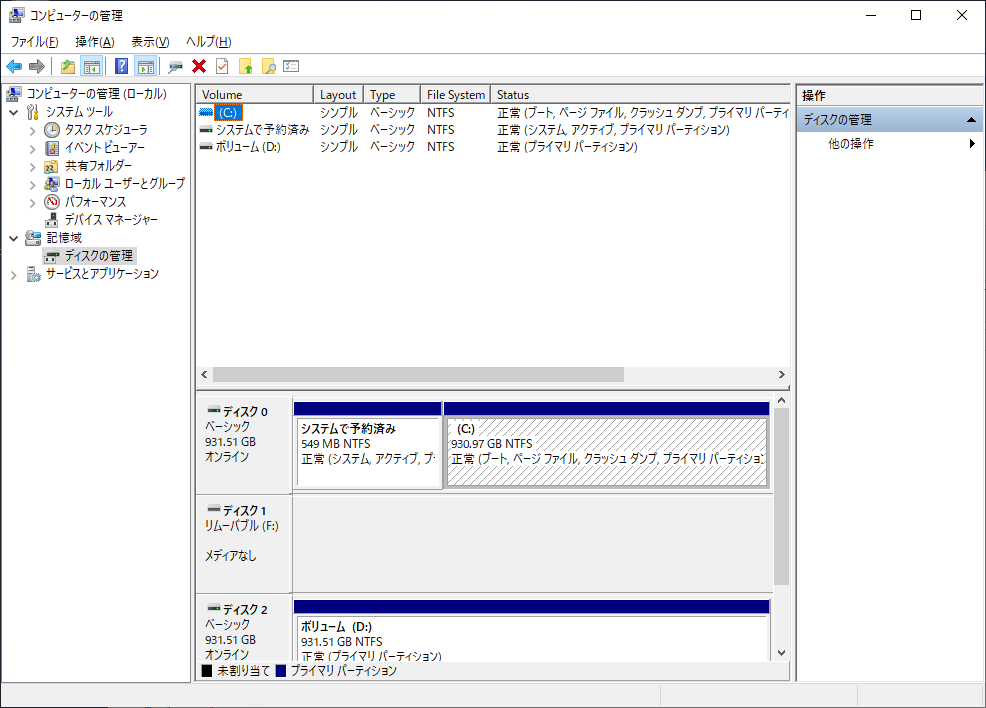This screenshot has height=708, width=986.
Task: Open the 表示(V) menu
Action: [150, 42]
